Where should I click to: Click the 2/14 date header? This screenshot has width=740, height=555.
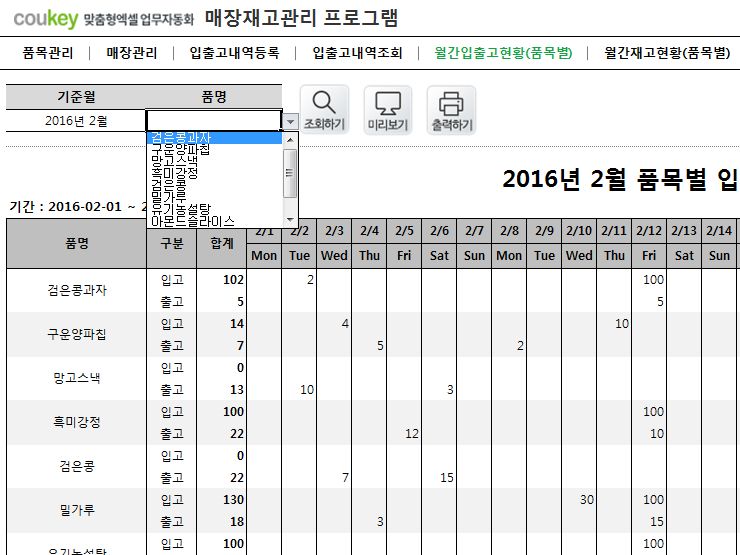pyautogui.click(x=719, y=231)
